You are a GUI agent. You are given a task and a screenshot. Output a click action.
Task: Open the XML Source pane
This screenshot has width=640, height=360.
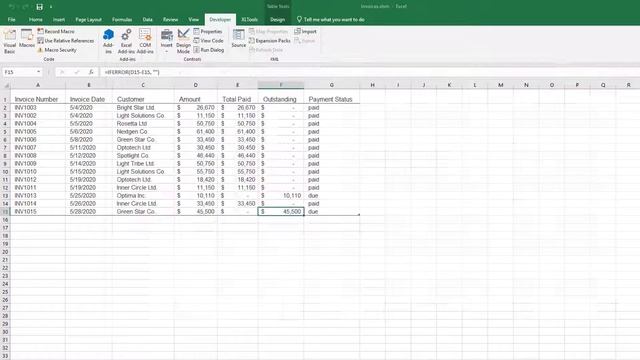(x=238, y=38)
